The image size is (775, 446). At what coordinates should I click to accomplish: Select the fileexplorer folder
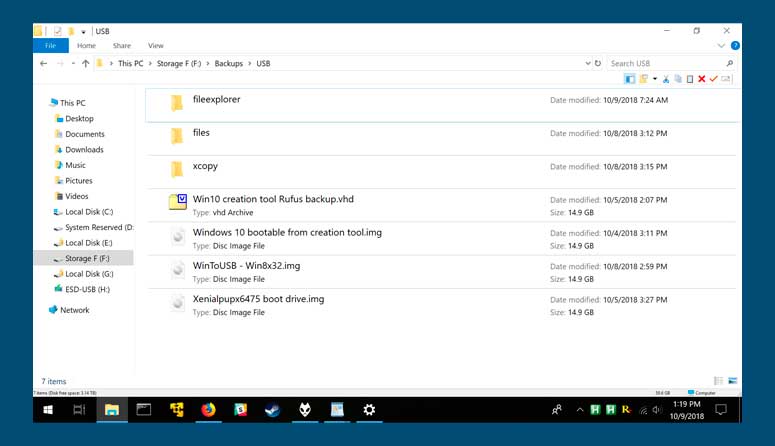442,105
